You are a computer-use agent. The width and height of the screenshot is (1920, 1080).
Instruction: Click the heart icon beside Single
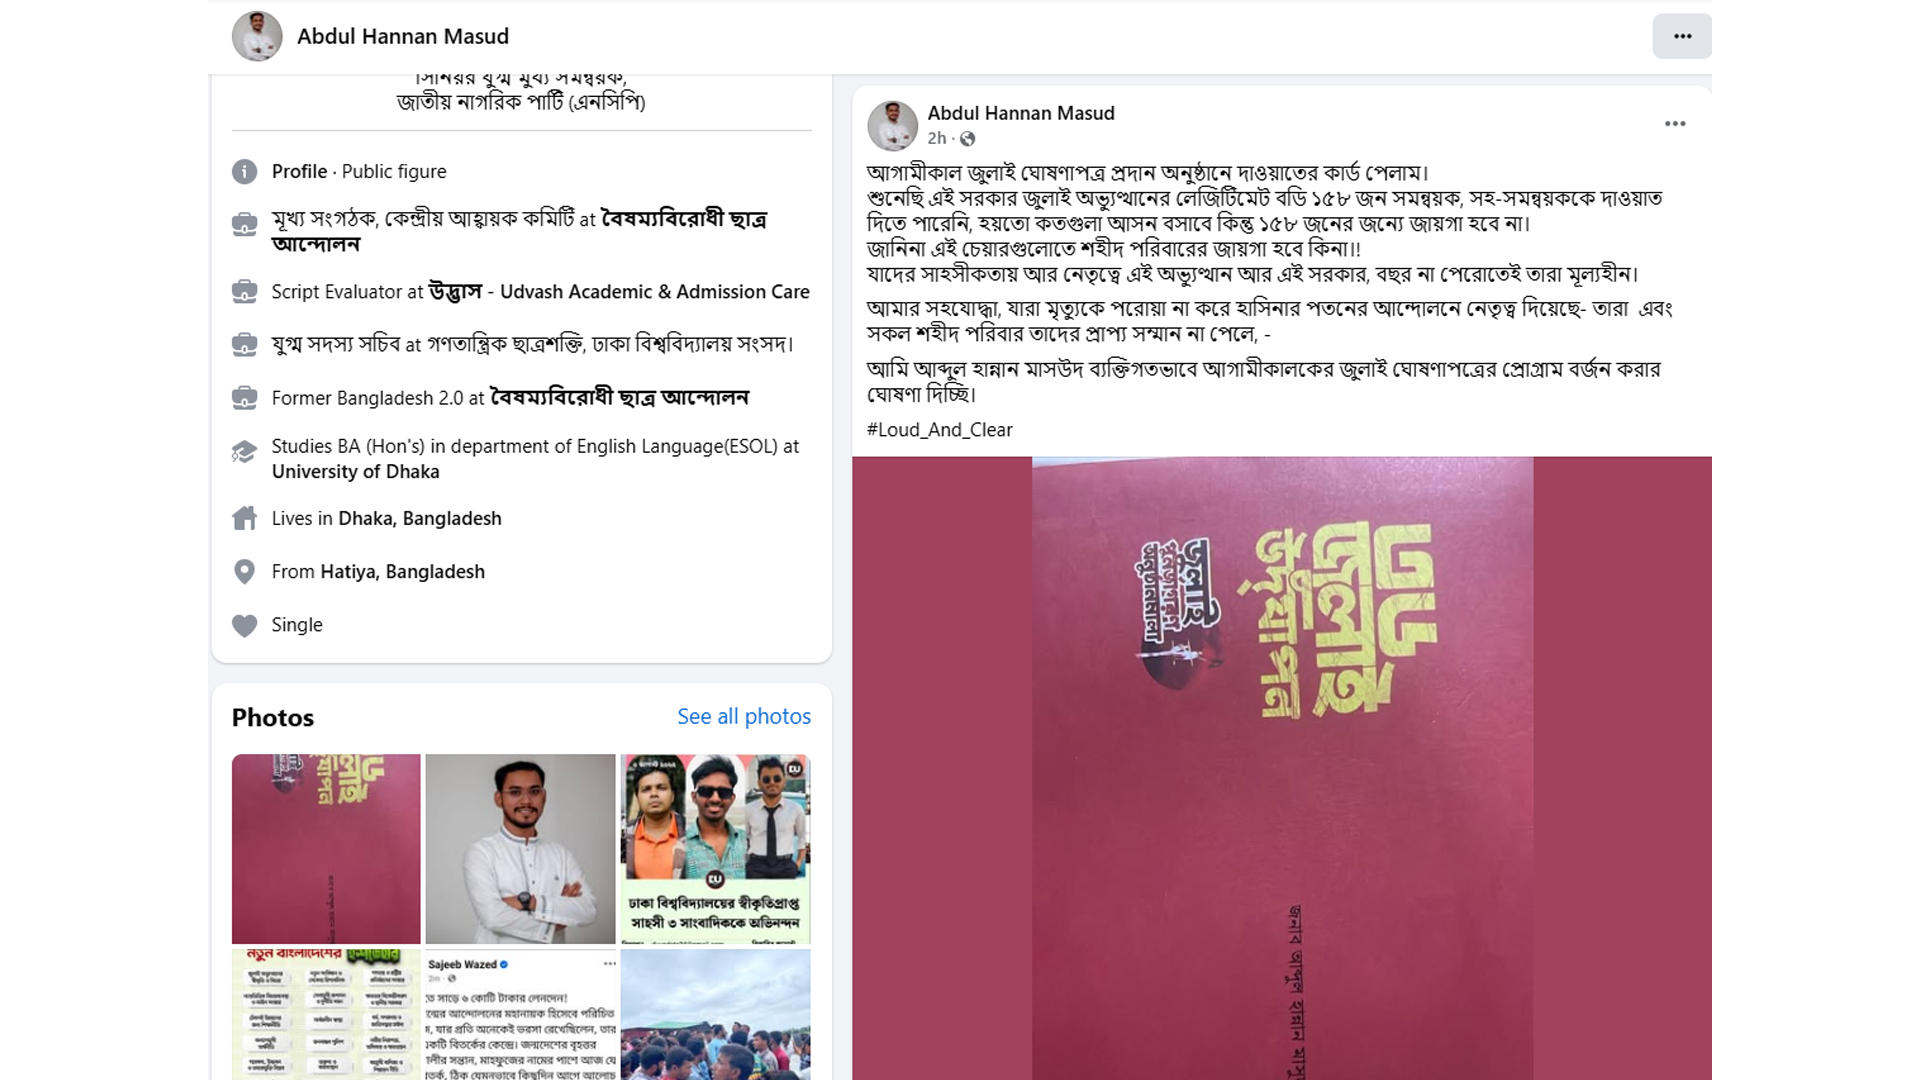pos(245,625)
